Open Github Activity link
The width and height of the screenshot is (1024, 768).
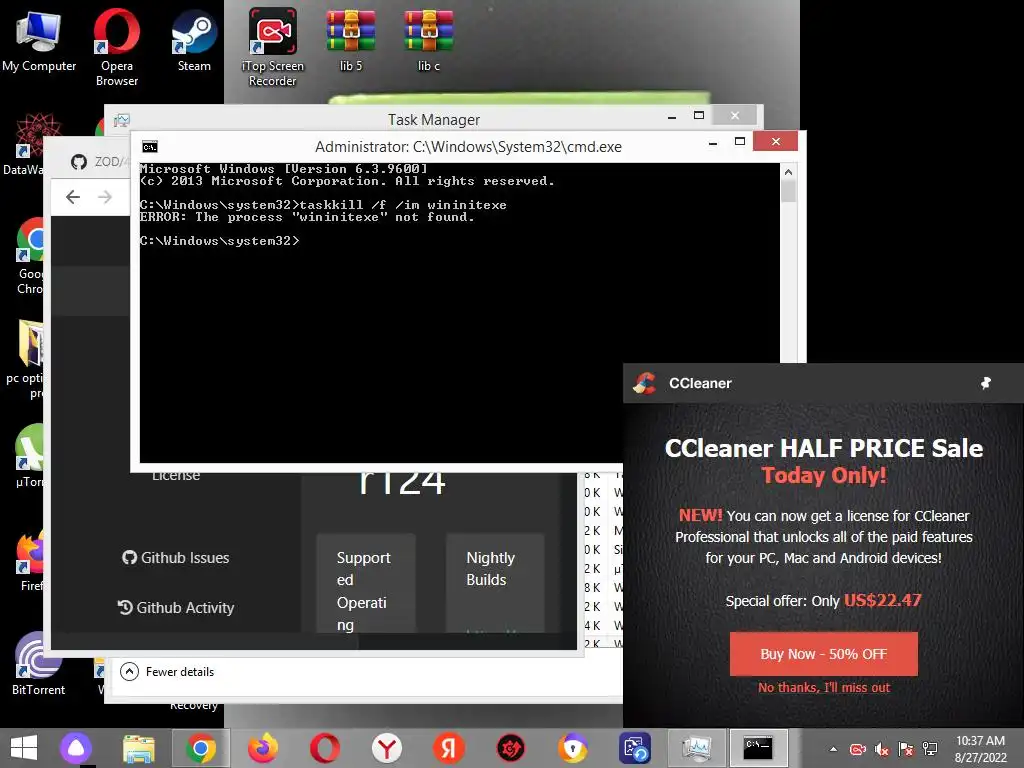[x=176, y=607]
